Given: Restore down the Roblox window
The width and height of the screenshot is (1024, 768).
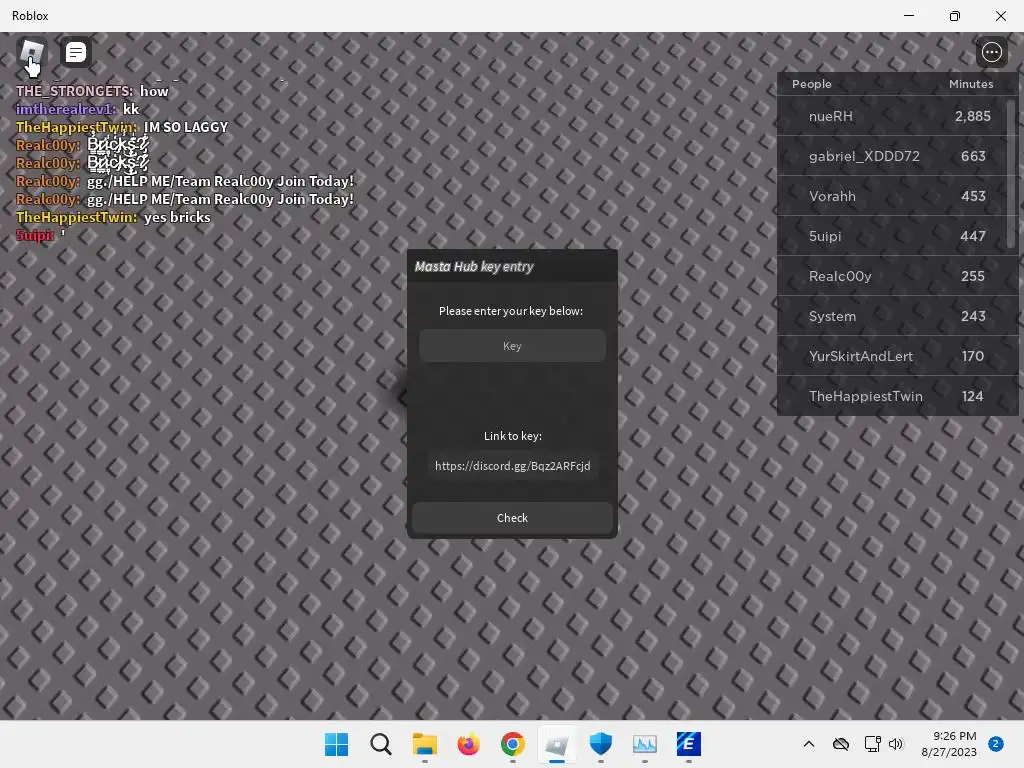Looking at the screenshot, I should (x=955, y=16).
